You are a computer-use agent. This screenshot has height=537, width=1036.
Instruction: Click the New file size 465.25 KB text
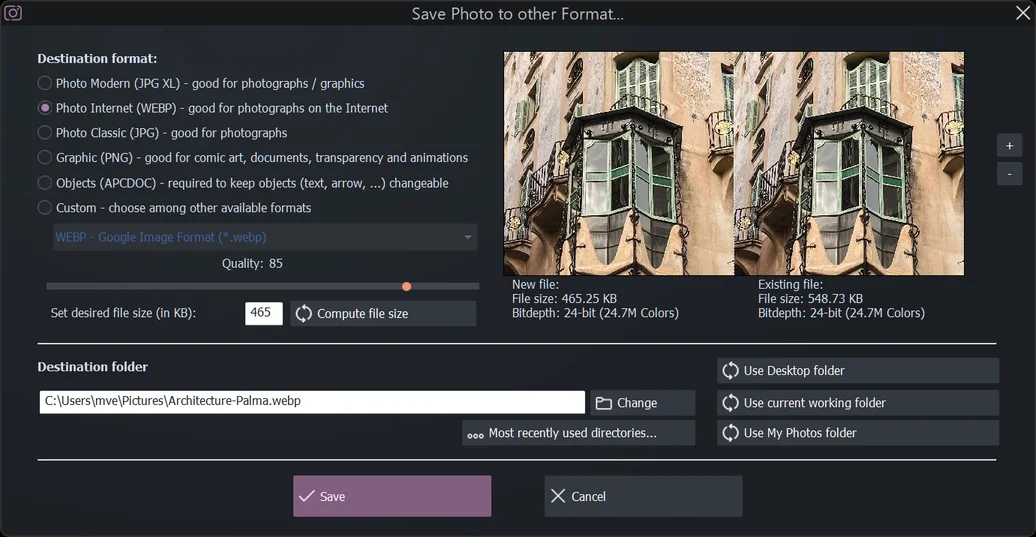(564, 299)
